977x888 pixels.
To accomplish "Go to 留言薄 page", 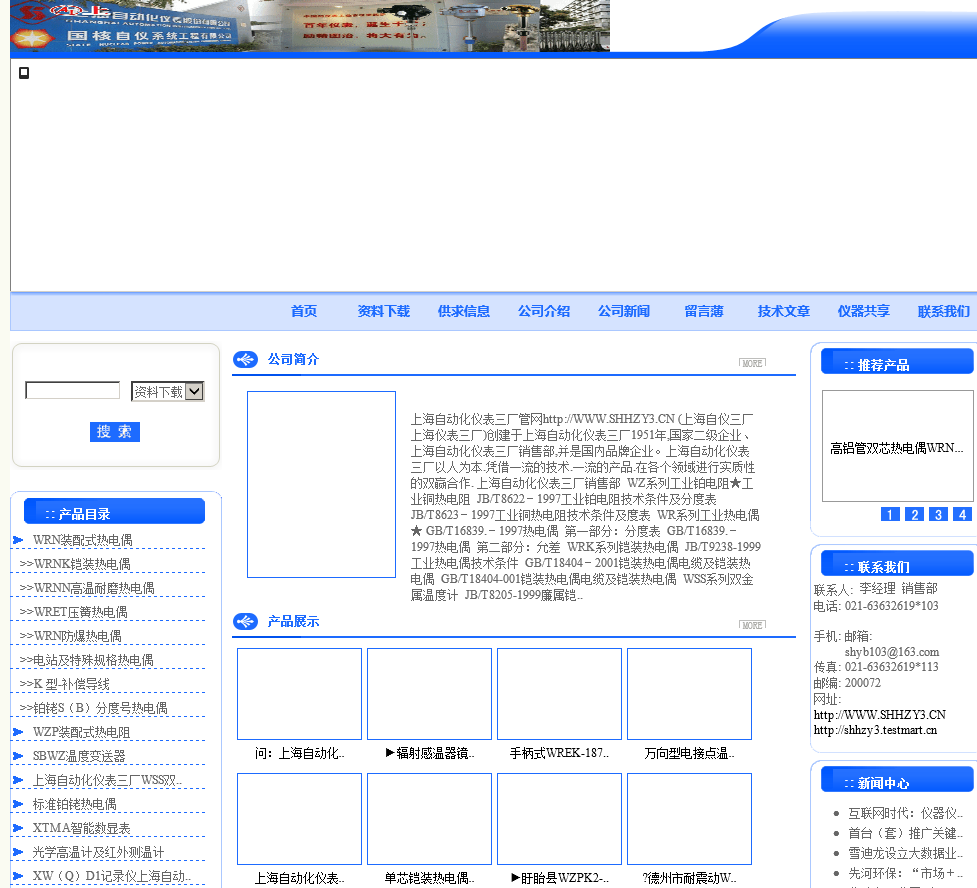I will 703,311.
